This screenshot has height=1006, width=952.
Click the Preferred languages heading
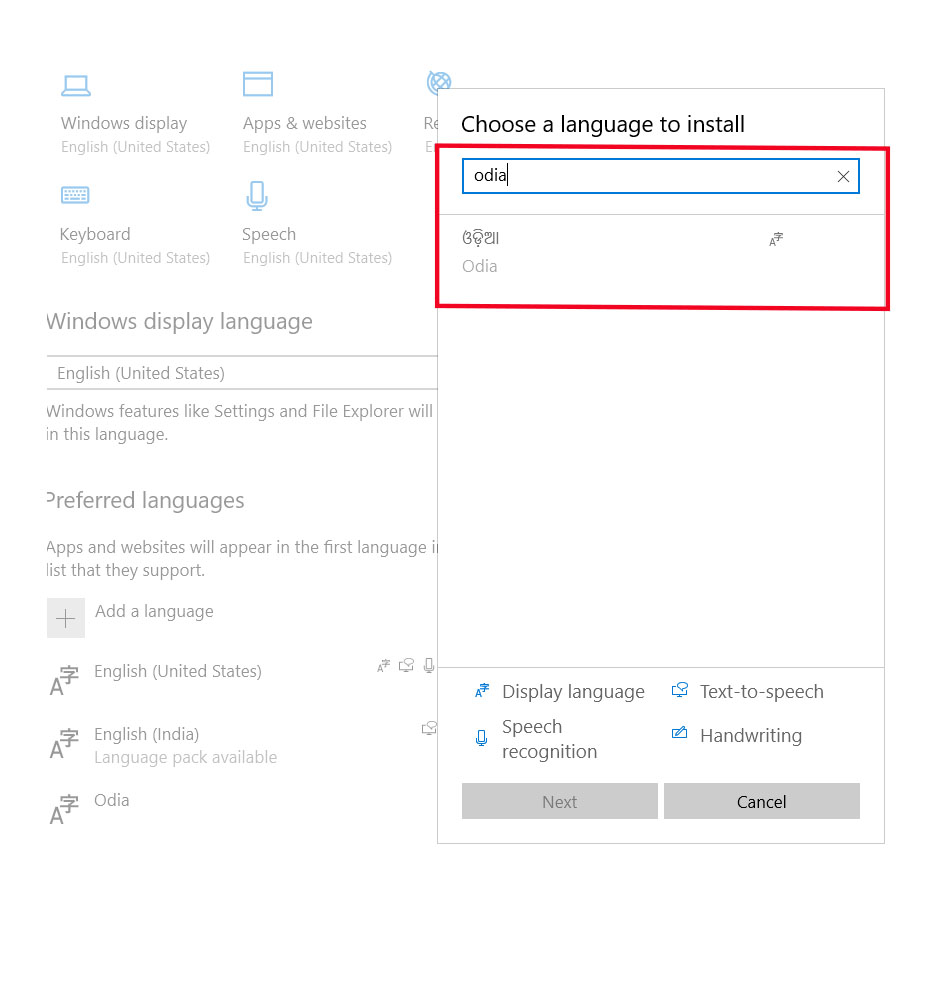tap(146, 500)
